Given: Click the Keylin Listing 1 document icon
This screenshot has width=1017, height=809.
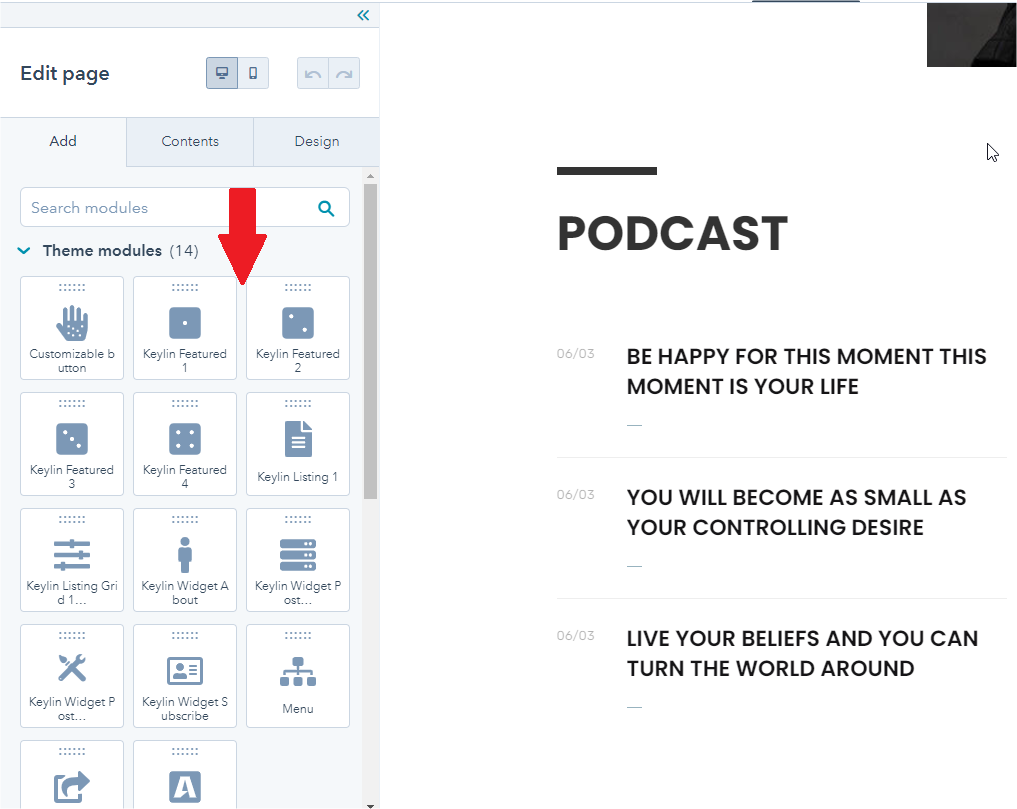Looking at the screenshot, I should 298,439.
